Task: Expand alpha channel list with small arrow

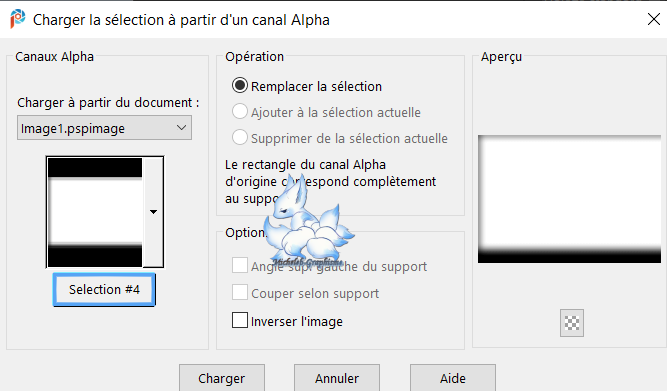Action: click(154, 211)
